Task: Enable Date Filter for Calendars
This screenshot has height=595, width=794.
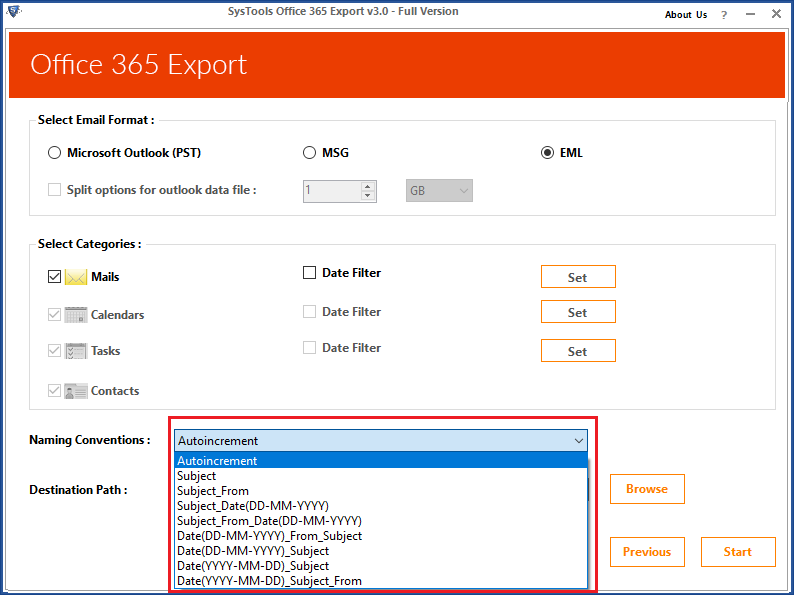Action: click(309, 311)
